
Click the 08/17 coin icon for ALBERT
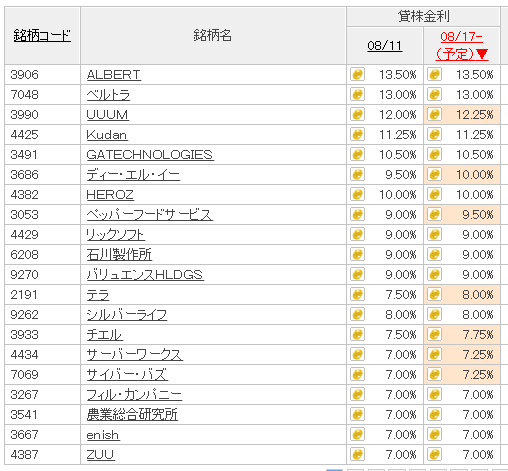(x=435, y=74)
